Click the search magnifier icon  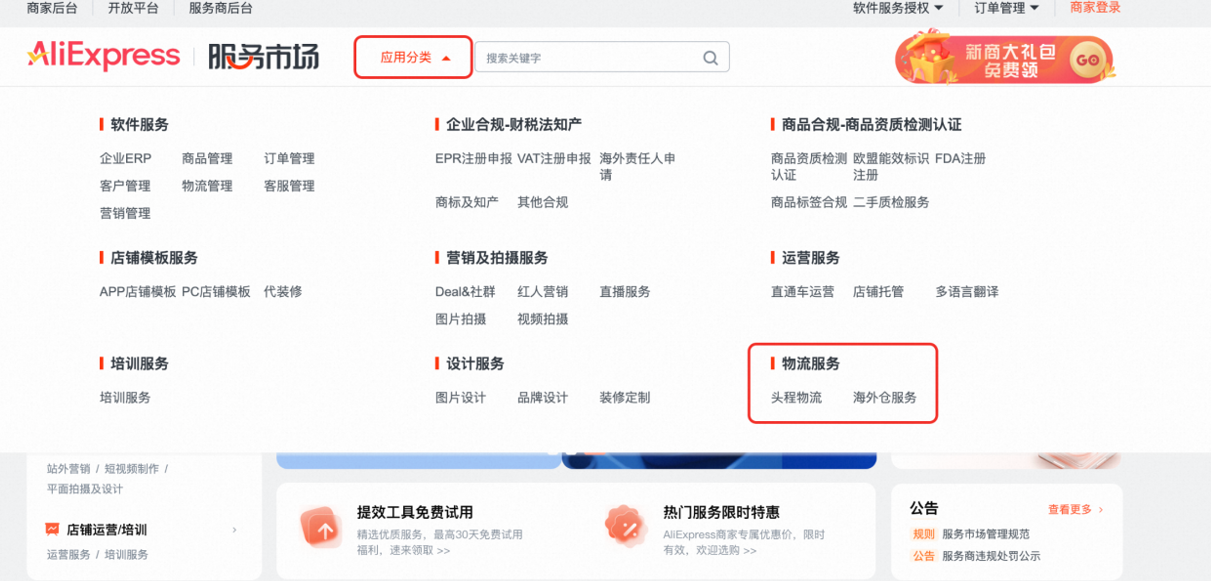(x=710, y=57)
